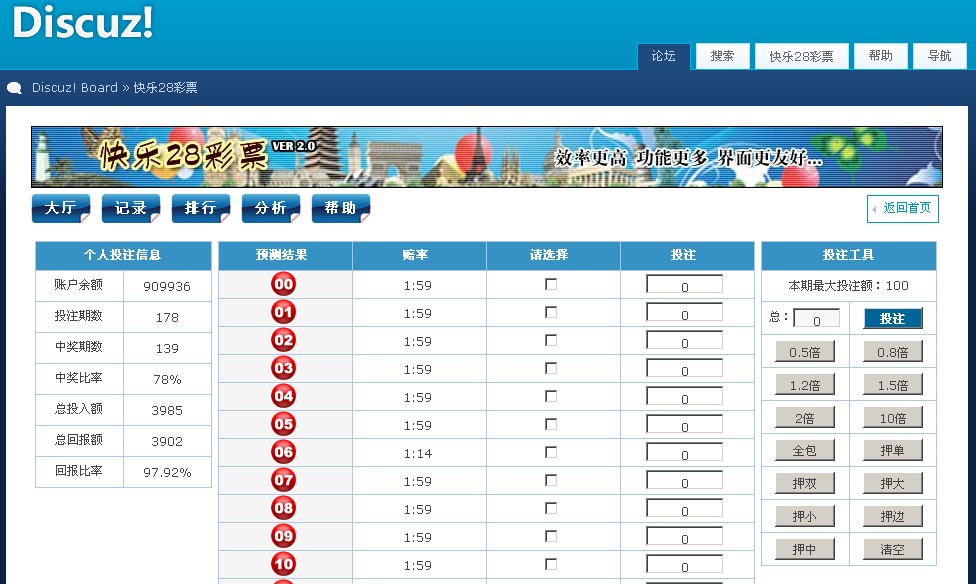This screenshot has height=584, width=976.
Task: Submit with the blue 投注 button
Action: coord(893,318)
